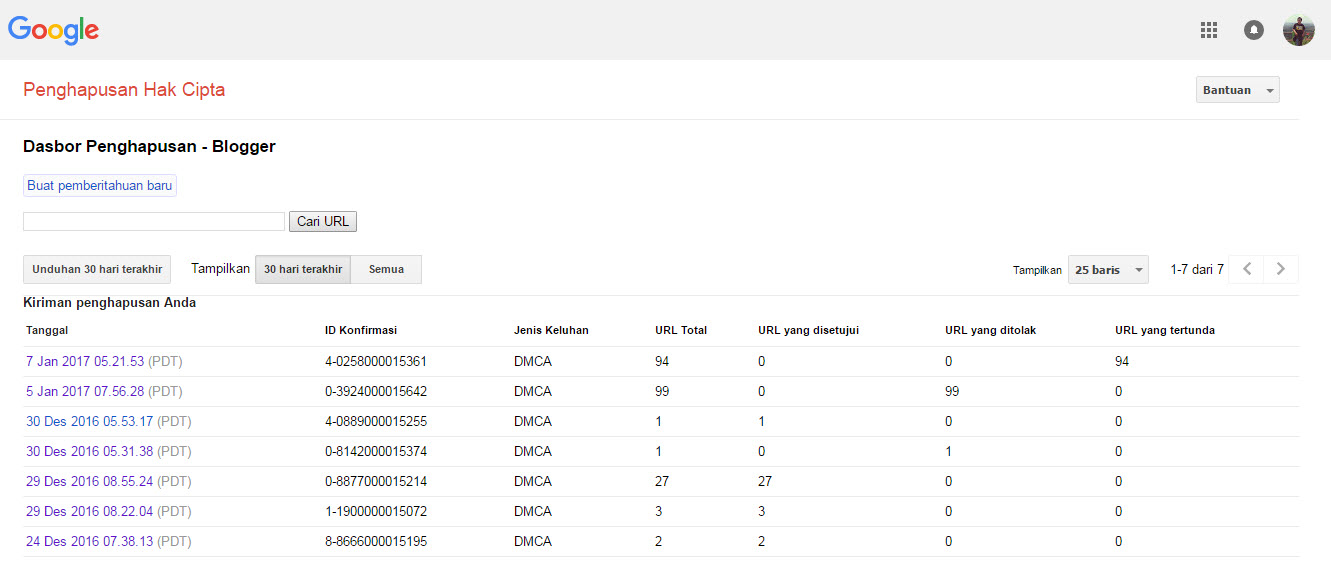Click rejected count 99 in 5 Jan row

click(952, 391)
